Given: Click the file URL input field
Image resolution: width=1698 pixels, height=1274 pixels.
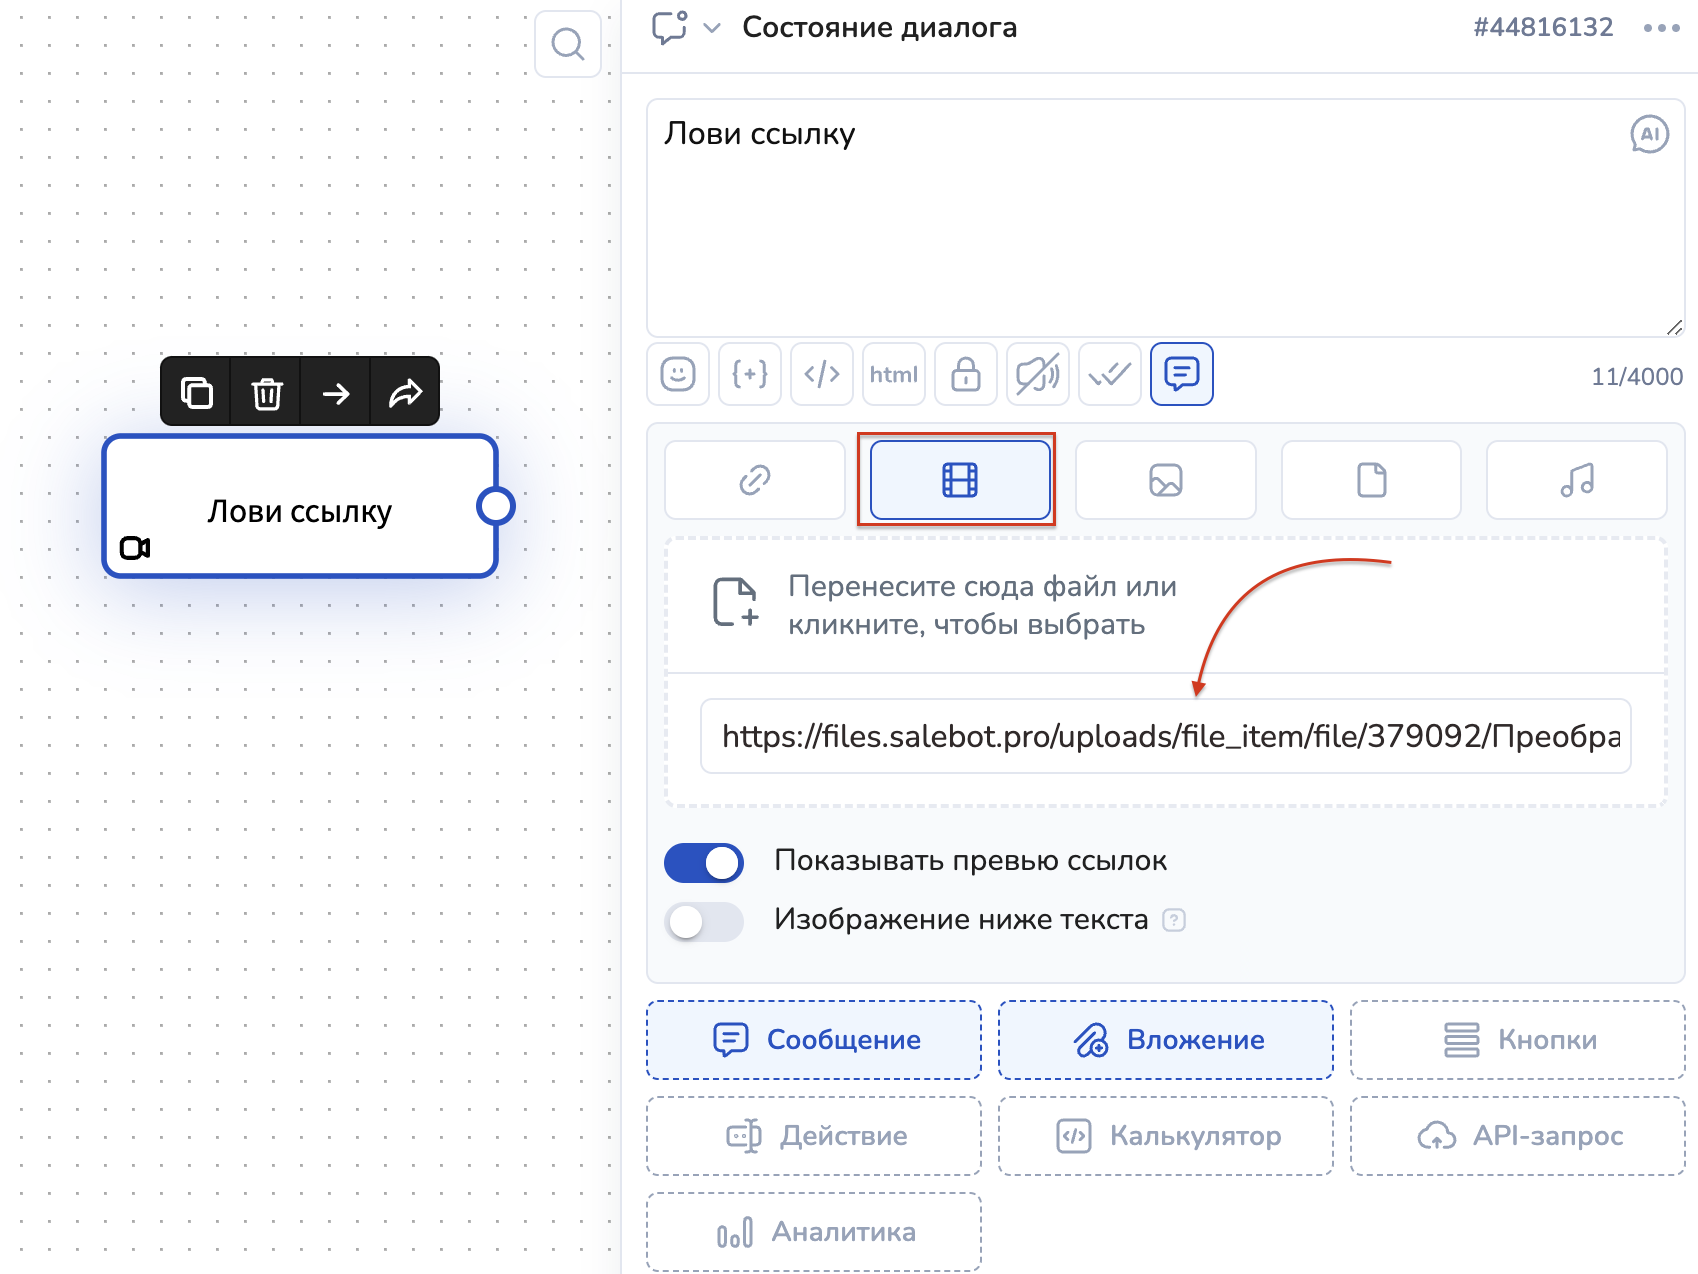Looking at the screenshot, I should coord(1166,736).
